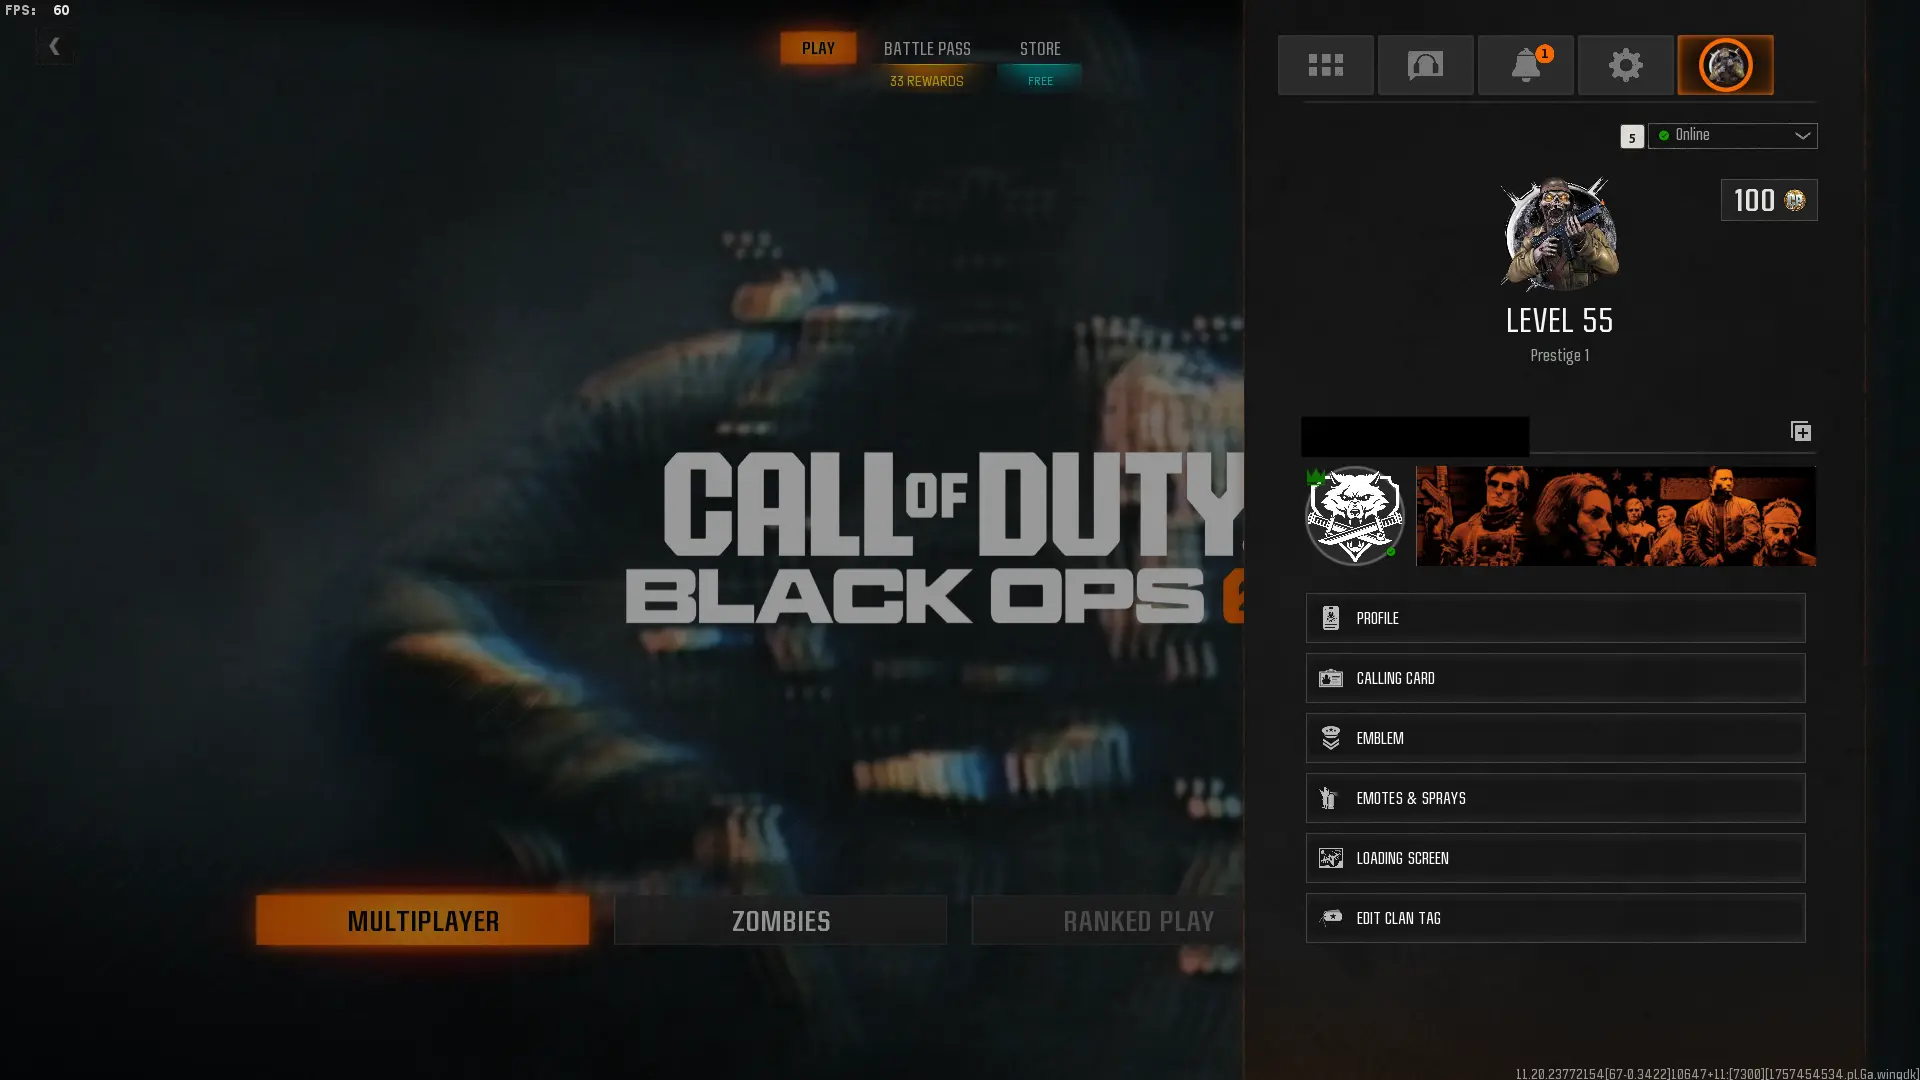Click the Prestige 1 text
This screenshot has height=1080, width=1920.
tap(1559, 355)
